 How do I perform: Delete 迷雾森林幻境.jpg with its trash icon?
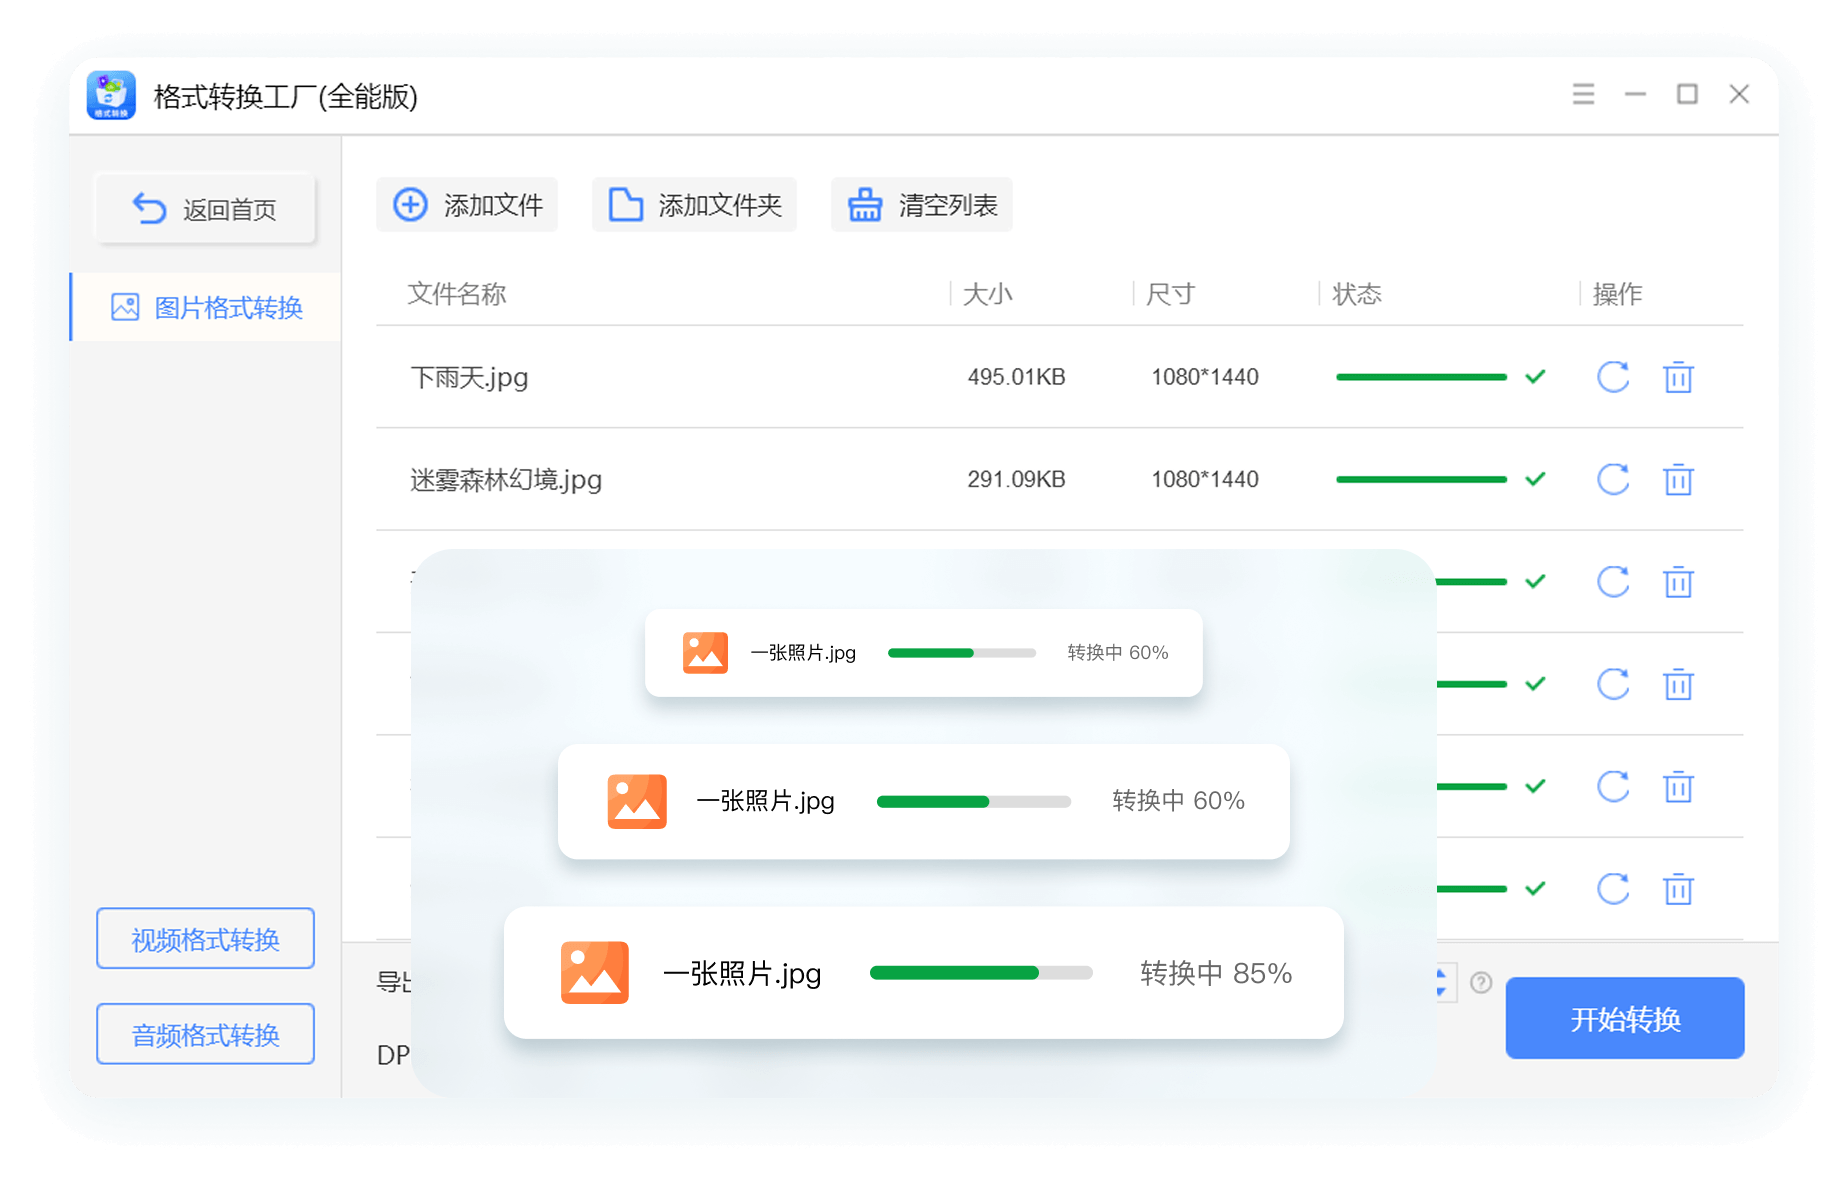(x=1678, y=479)
